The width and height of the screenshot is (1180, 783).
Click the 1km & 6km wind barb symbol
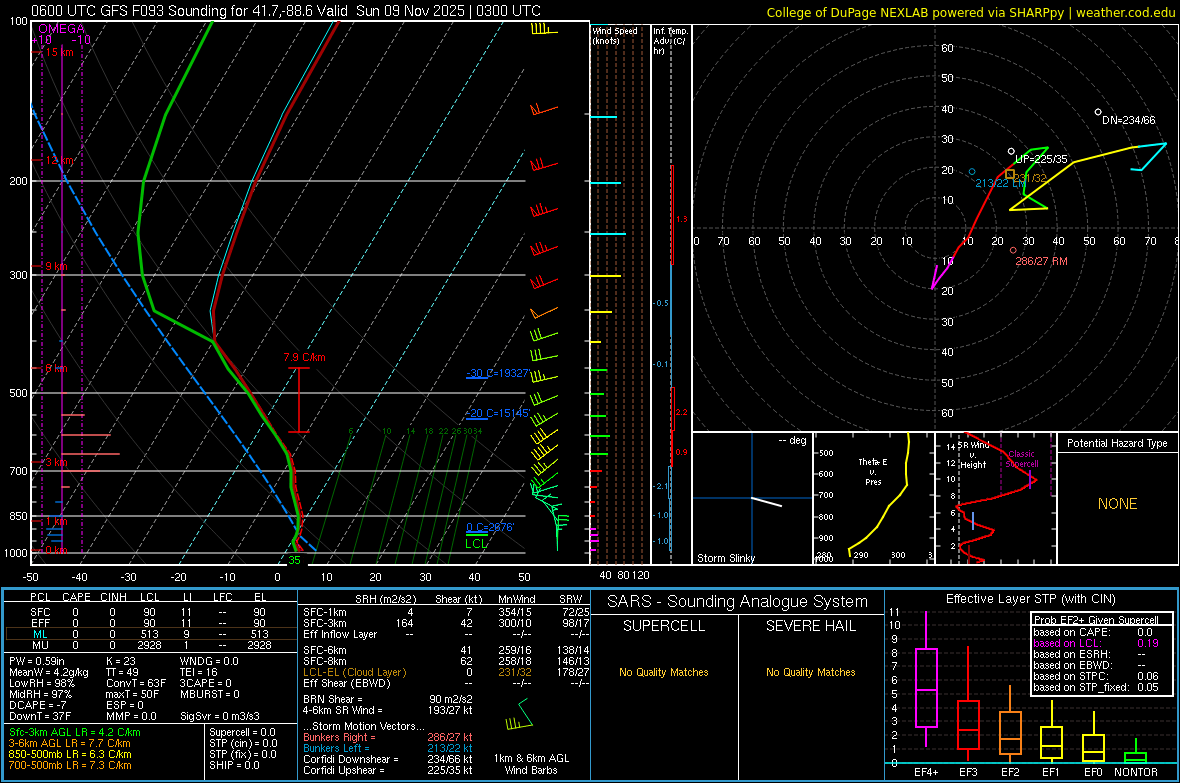tap(519, 714)
